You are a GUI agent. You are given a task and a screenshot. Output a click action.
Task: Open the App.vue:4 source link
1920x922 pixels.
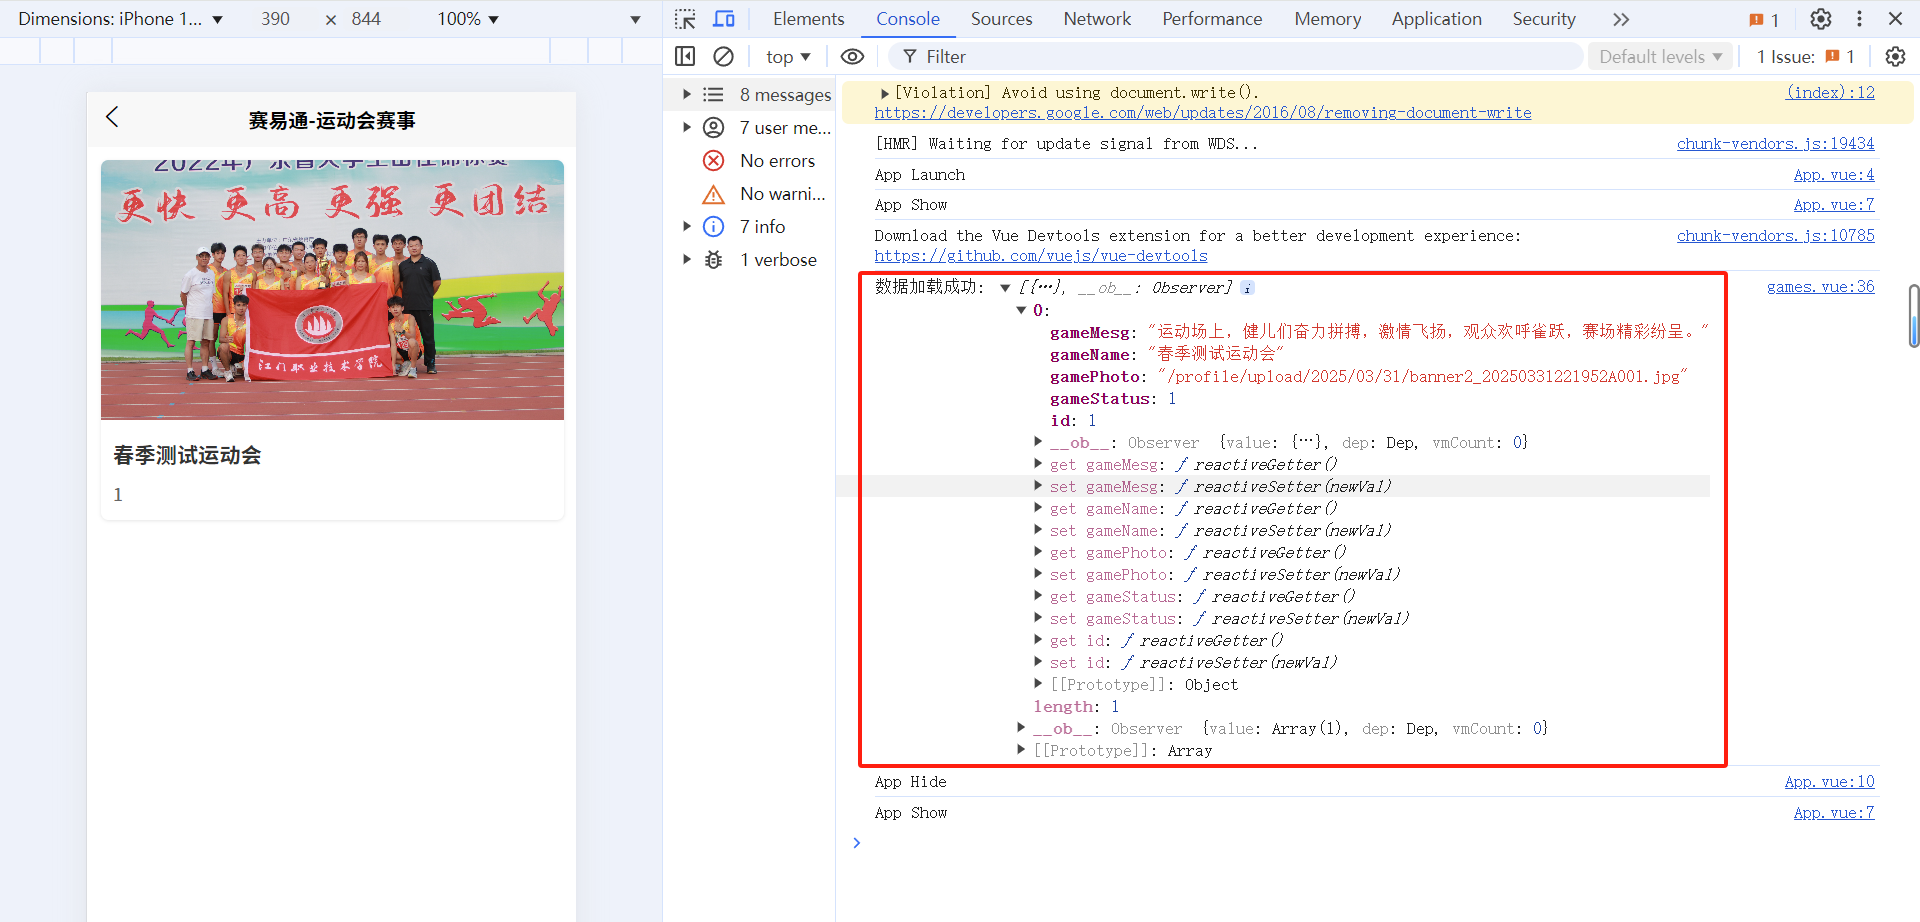(x=1833, y=174)
